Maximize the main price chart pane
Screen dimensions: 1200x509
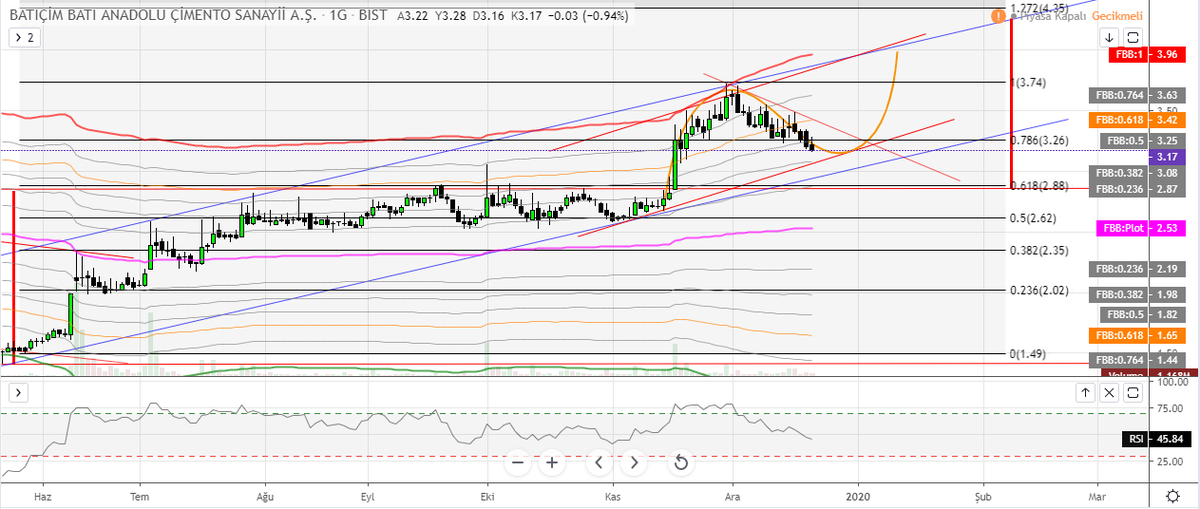(x=1132, y=37)
